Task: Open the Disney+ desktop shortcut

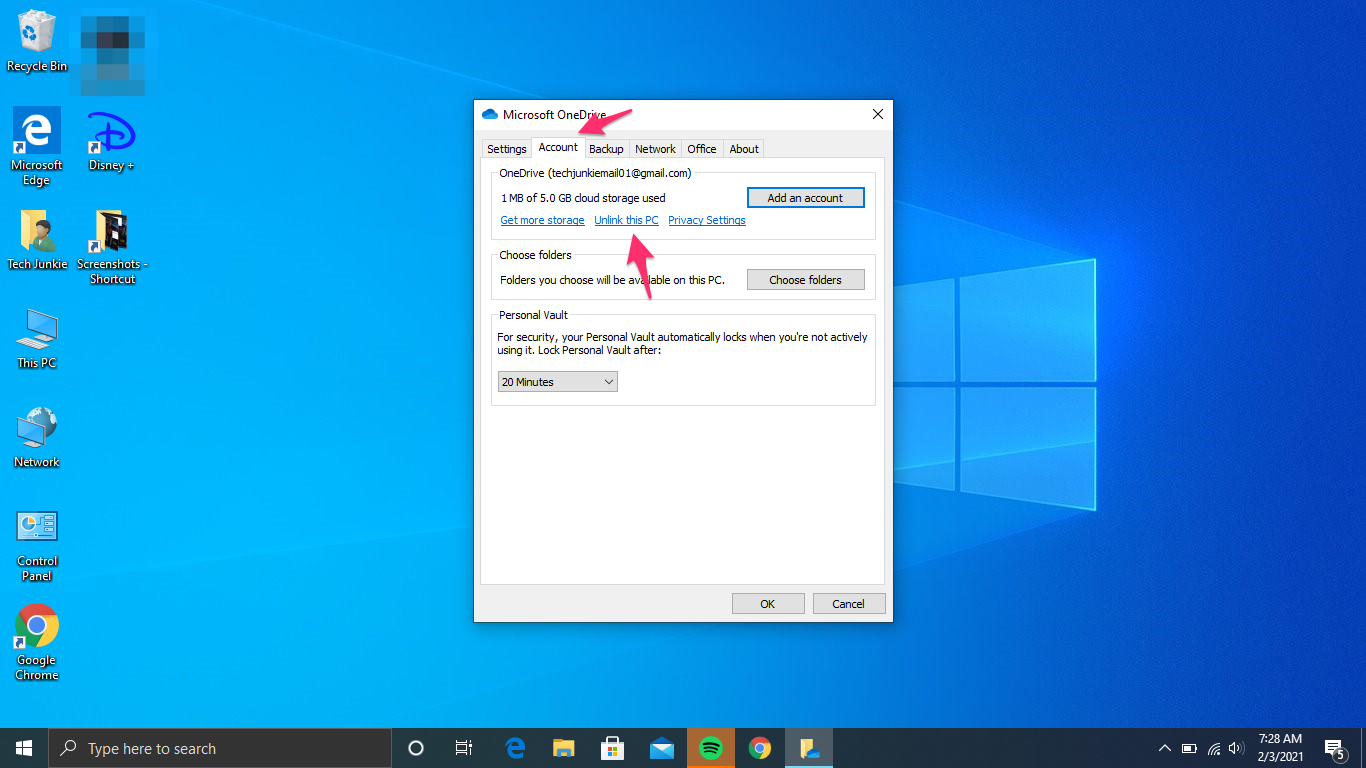Action: click(x=111, y=139)
